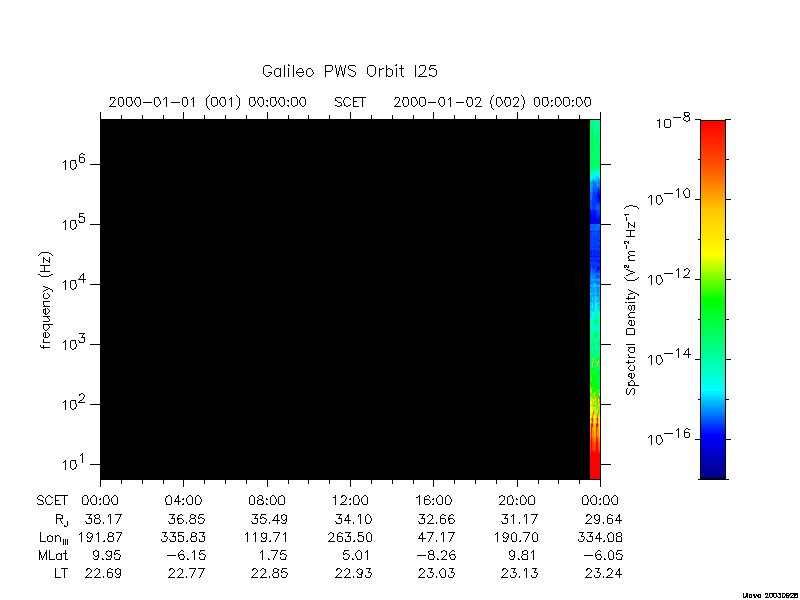The image size is (800, 600).
Task: Click the longitude value 263.50
Action: (x=350, y=537)
